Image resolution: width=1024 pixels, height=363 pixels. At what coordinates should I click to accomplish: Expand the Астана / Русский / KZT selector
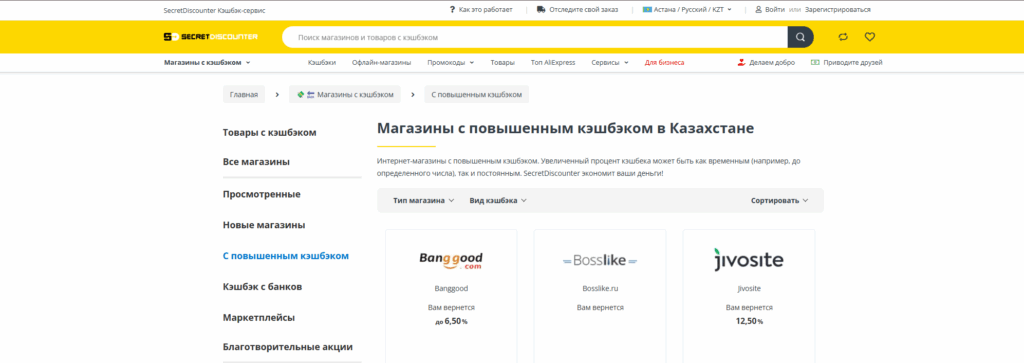(x=687, y=10)
